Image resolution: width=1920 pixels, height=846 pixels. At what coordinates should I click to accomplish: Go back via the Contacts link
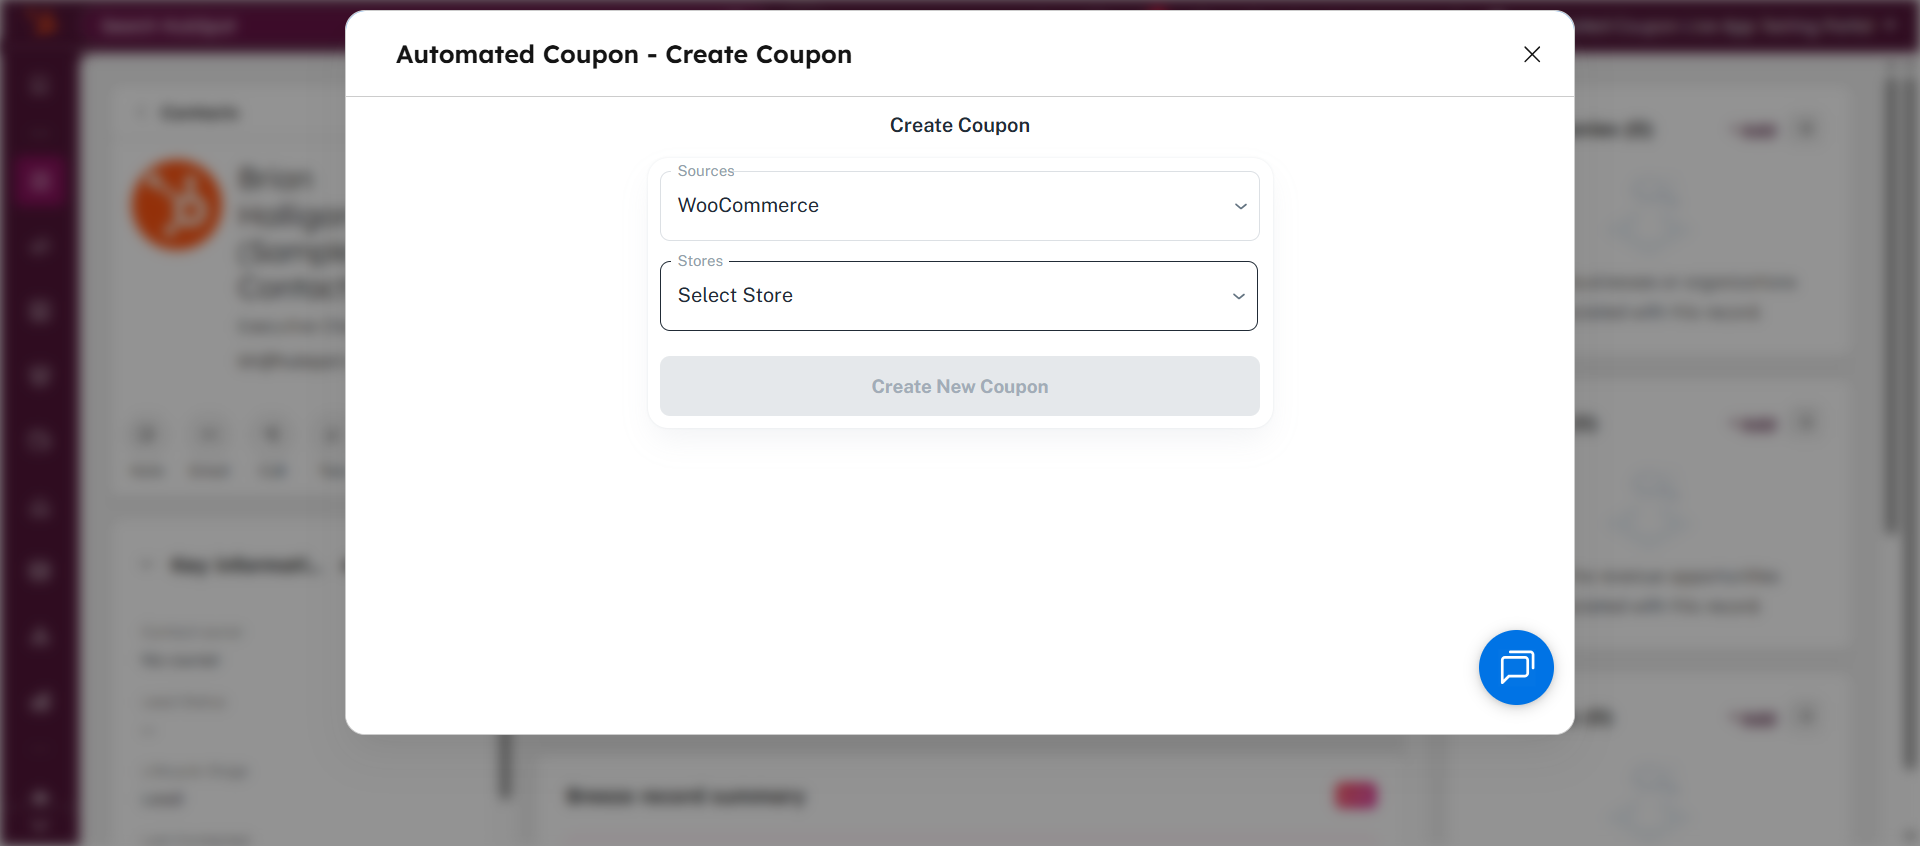pos(199,113)
